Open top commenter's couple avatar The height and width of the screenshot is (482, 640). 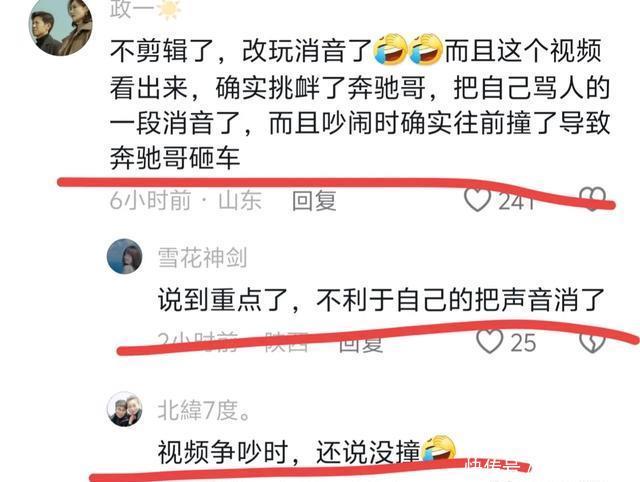pos(60,26)
